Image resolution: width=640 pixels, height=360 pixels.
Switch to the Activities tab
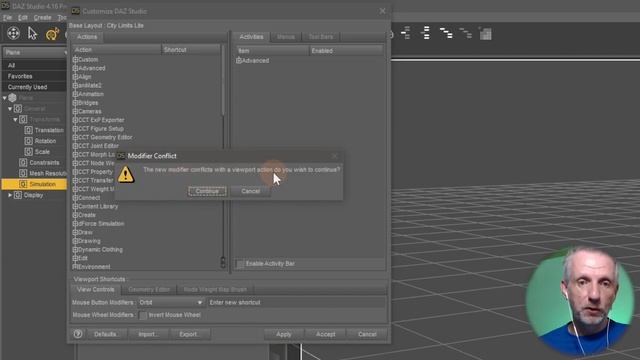click(251, 37)
